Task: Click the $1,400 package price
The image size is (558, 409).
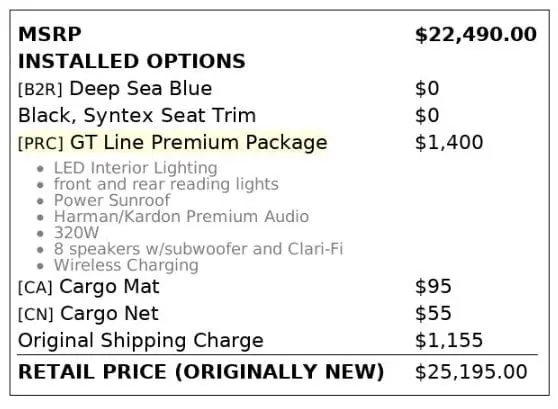Action: pos(449,142)
